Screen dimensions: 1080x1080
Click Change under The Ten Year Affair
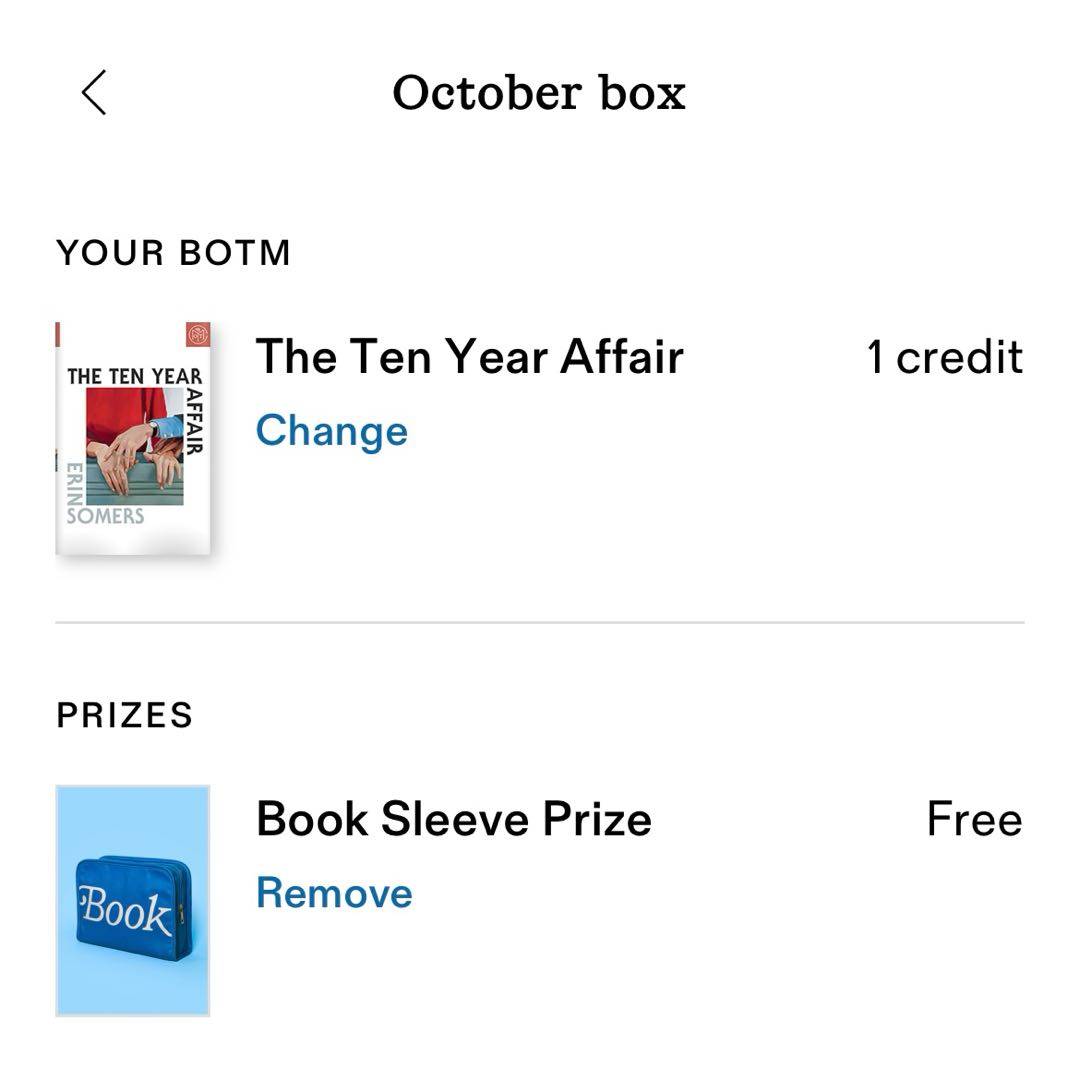(331, 431)
